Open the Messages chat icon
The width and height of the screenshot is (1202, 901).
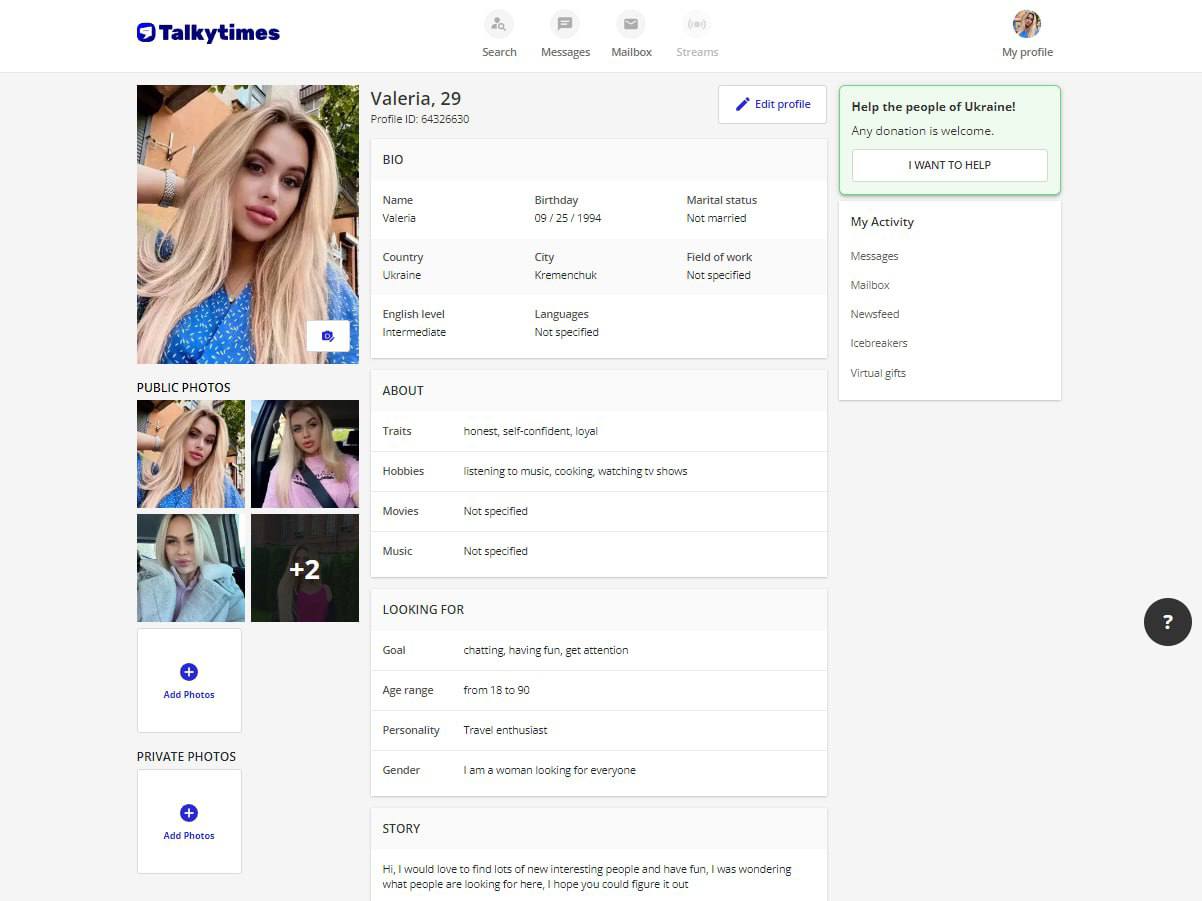pos(565,24)
